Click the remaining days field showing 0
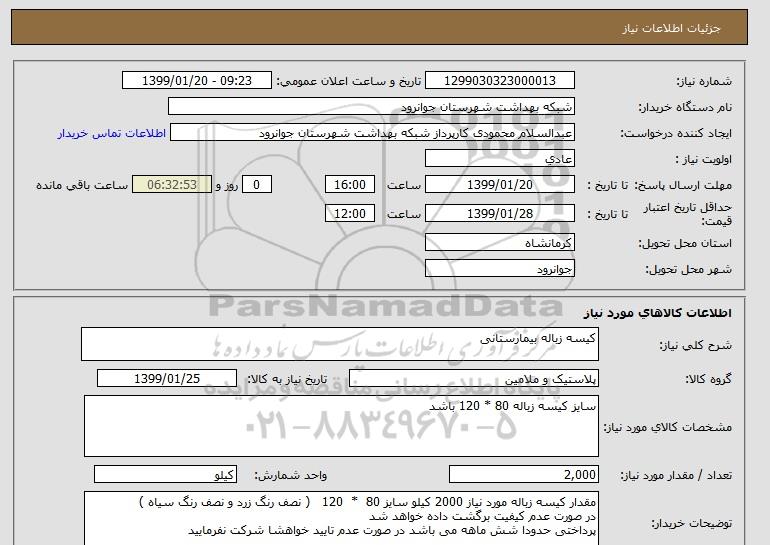 click(256, 185)
